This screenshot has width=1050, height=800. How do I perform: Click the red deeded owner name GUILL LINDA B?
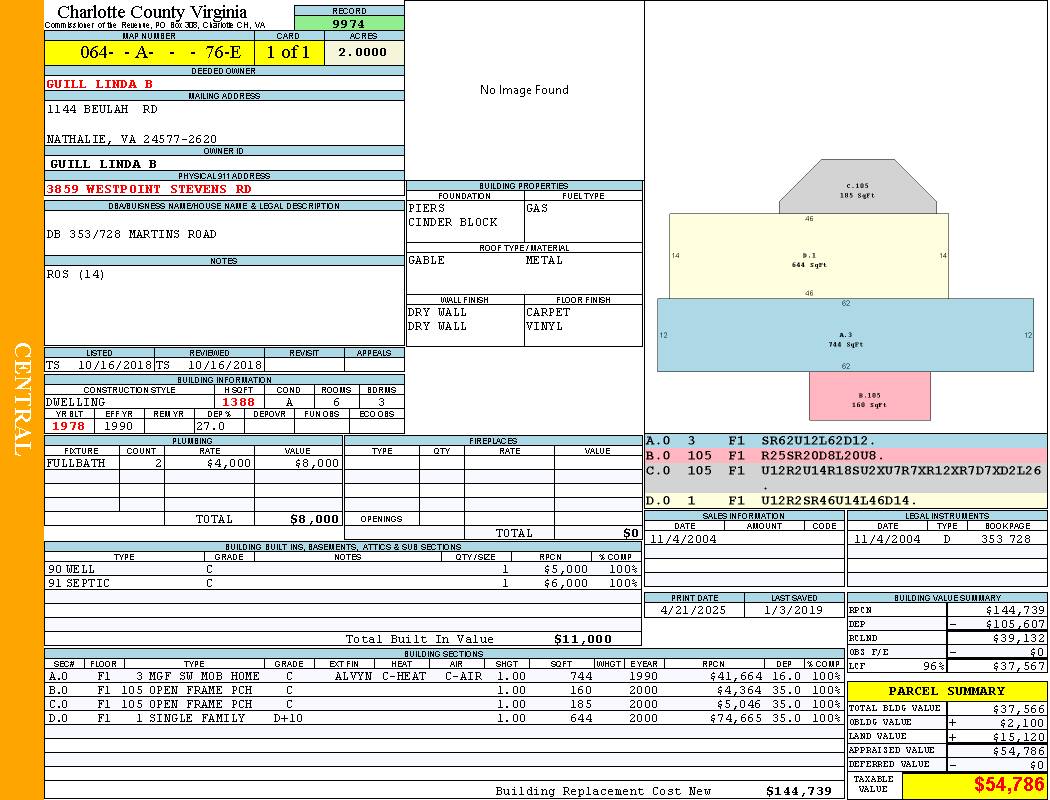pos(100,84)
